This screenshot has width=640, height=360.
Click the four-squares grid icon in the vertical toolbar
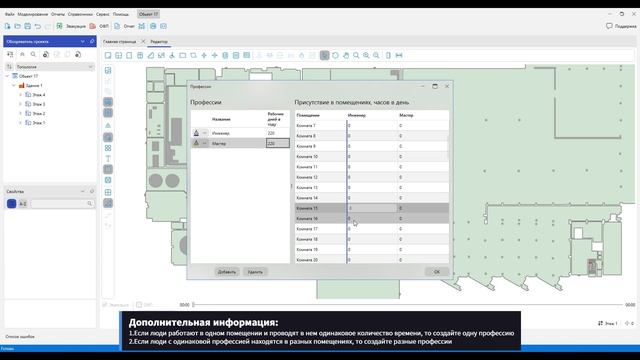(108, 148)
